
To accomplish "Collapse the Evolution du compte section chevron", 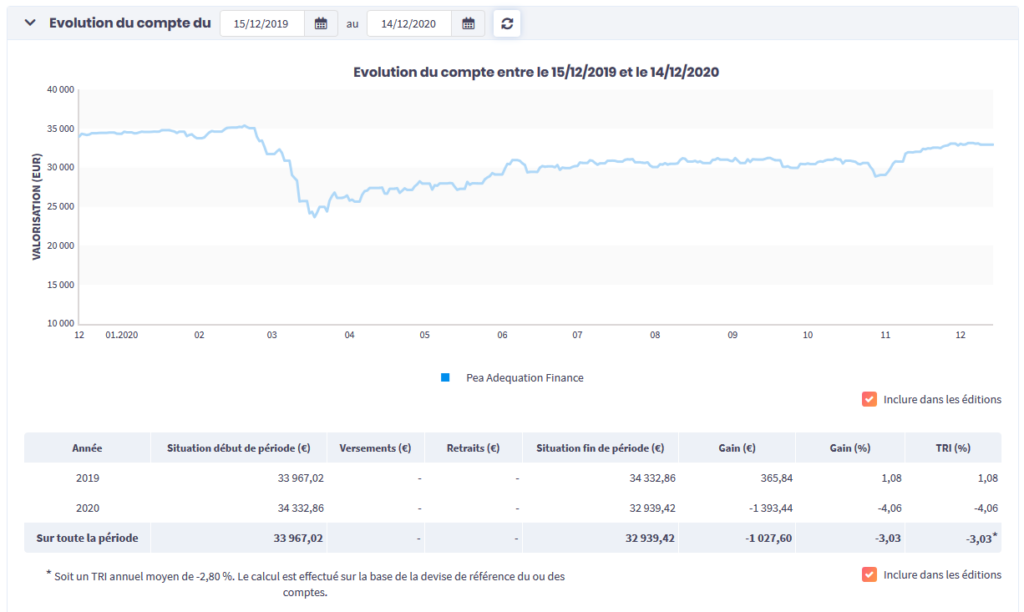I will [30, 23].
